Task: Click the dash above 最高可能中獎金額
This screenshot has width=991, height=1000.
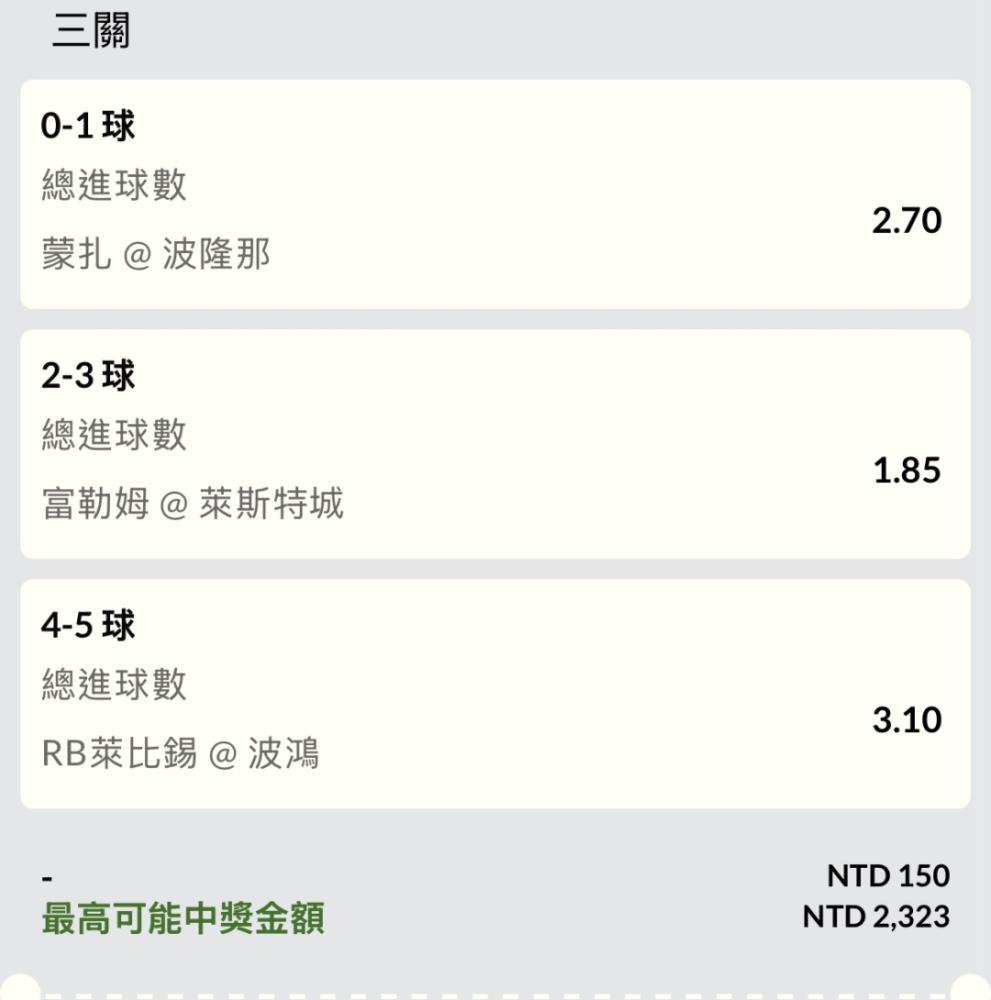Action: [x=47, y=880]
